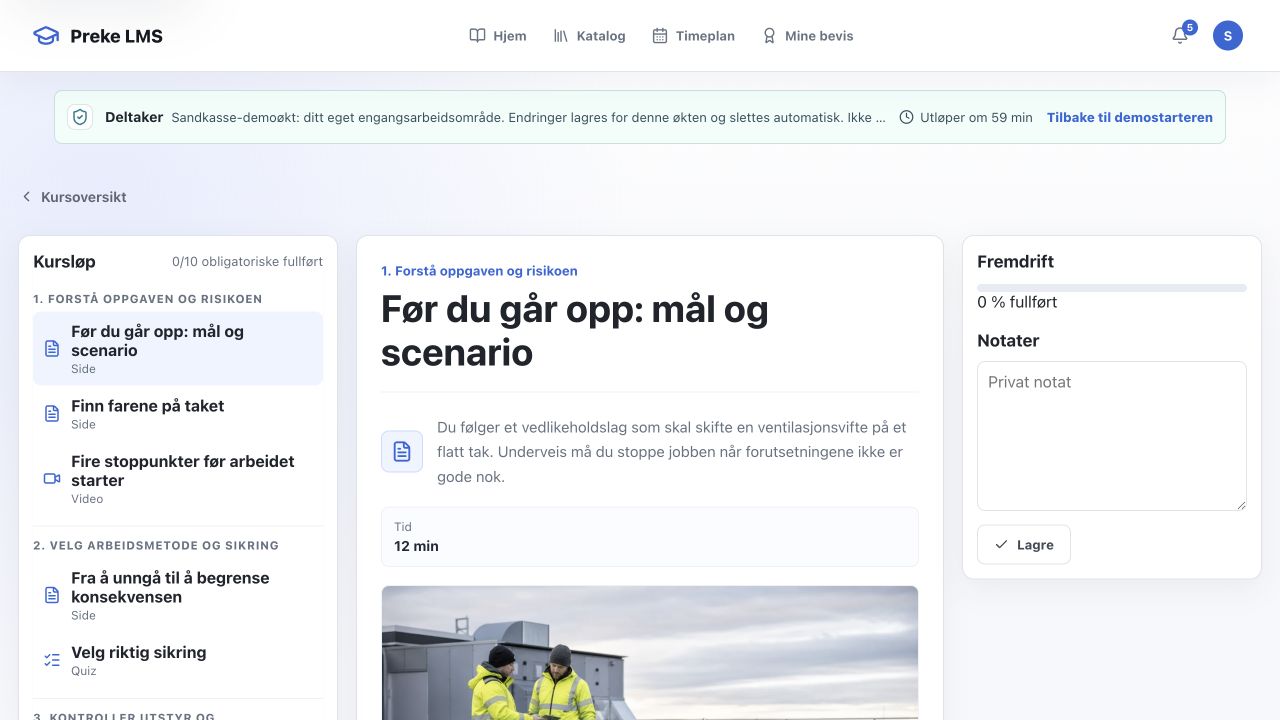This screenshot has height=720, width=1280.
Task: Open lesson Finn farene på taket
Action: (x=178, y=413)
